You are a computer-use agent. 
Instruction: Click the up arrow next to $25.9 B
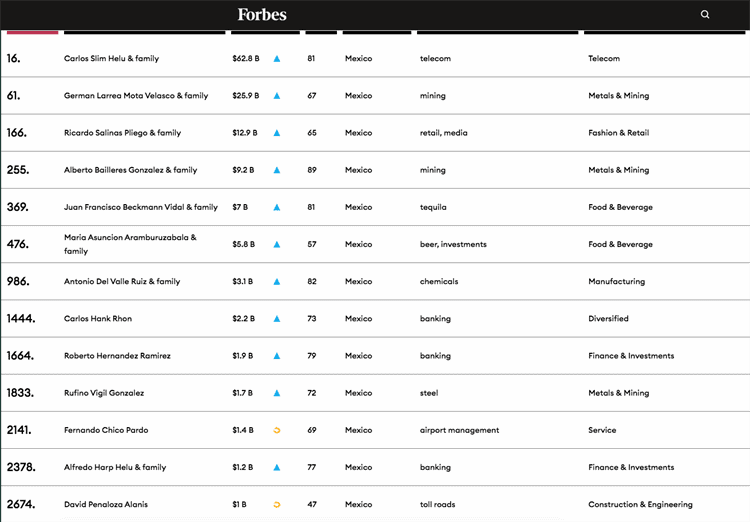277,96
